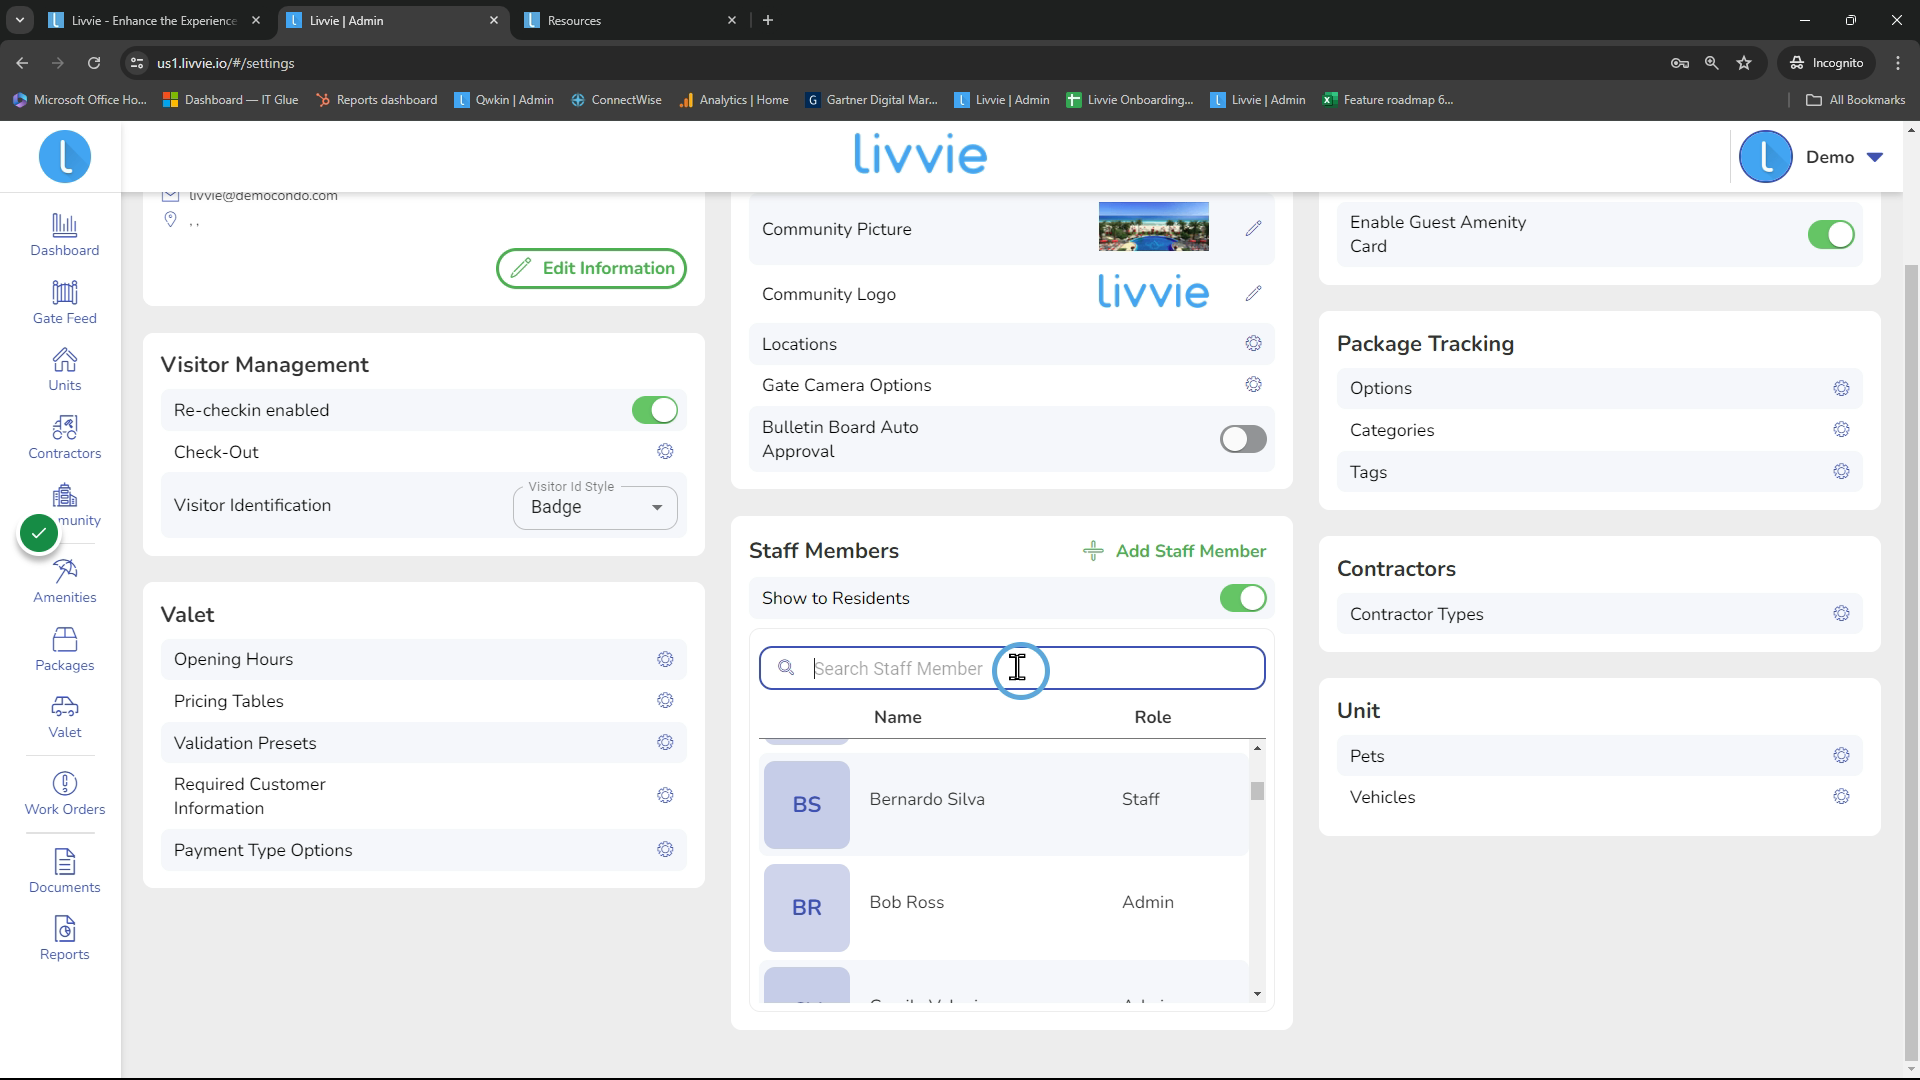Toggle Enable Guest Amenity Card
1920x1080 pixels.
point(1831,235)
